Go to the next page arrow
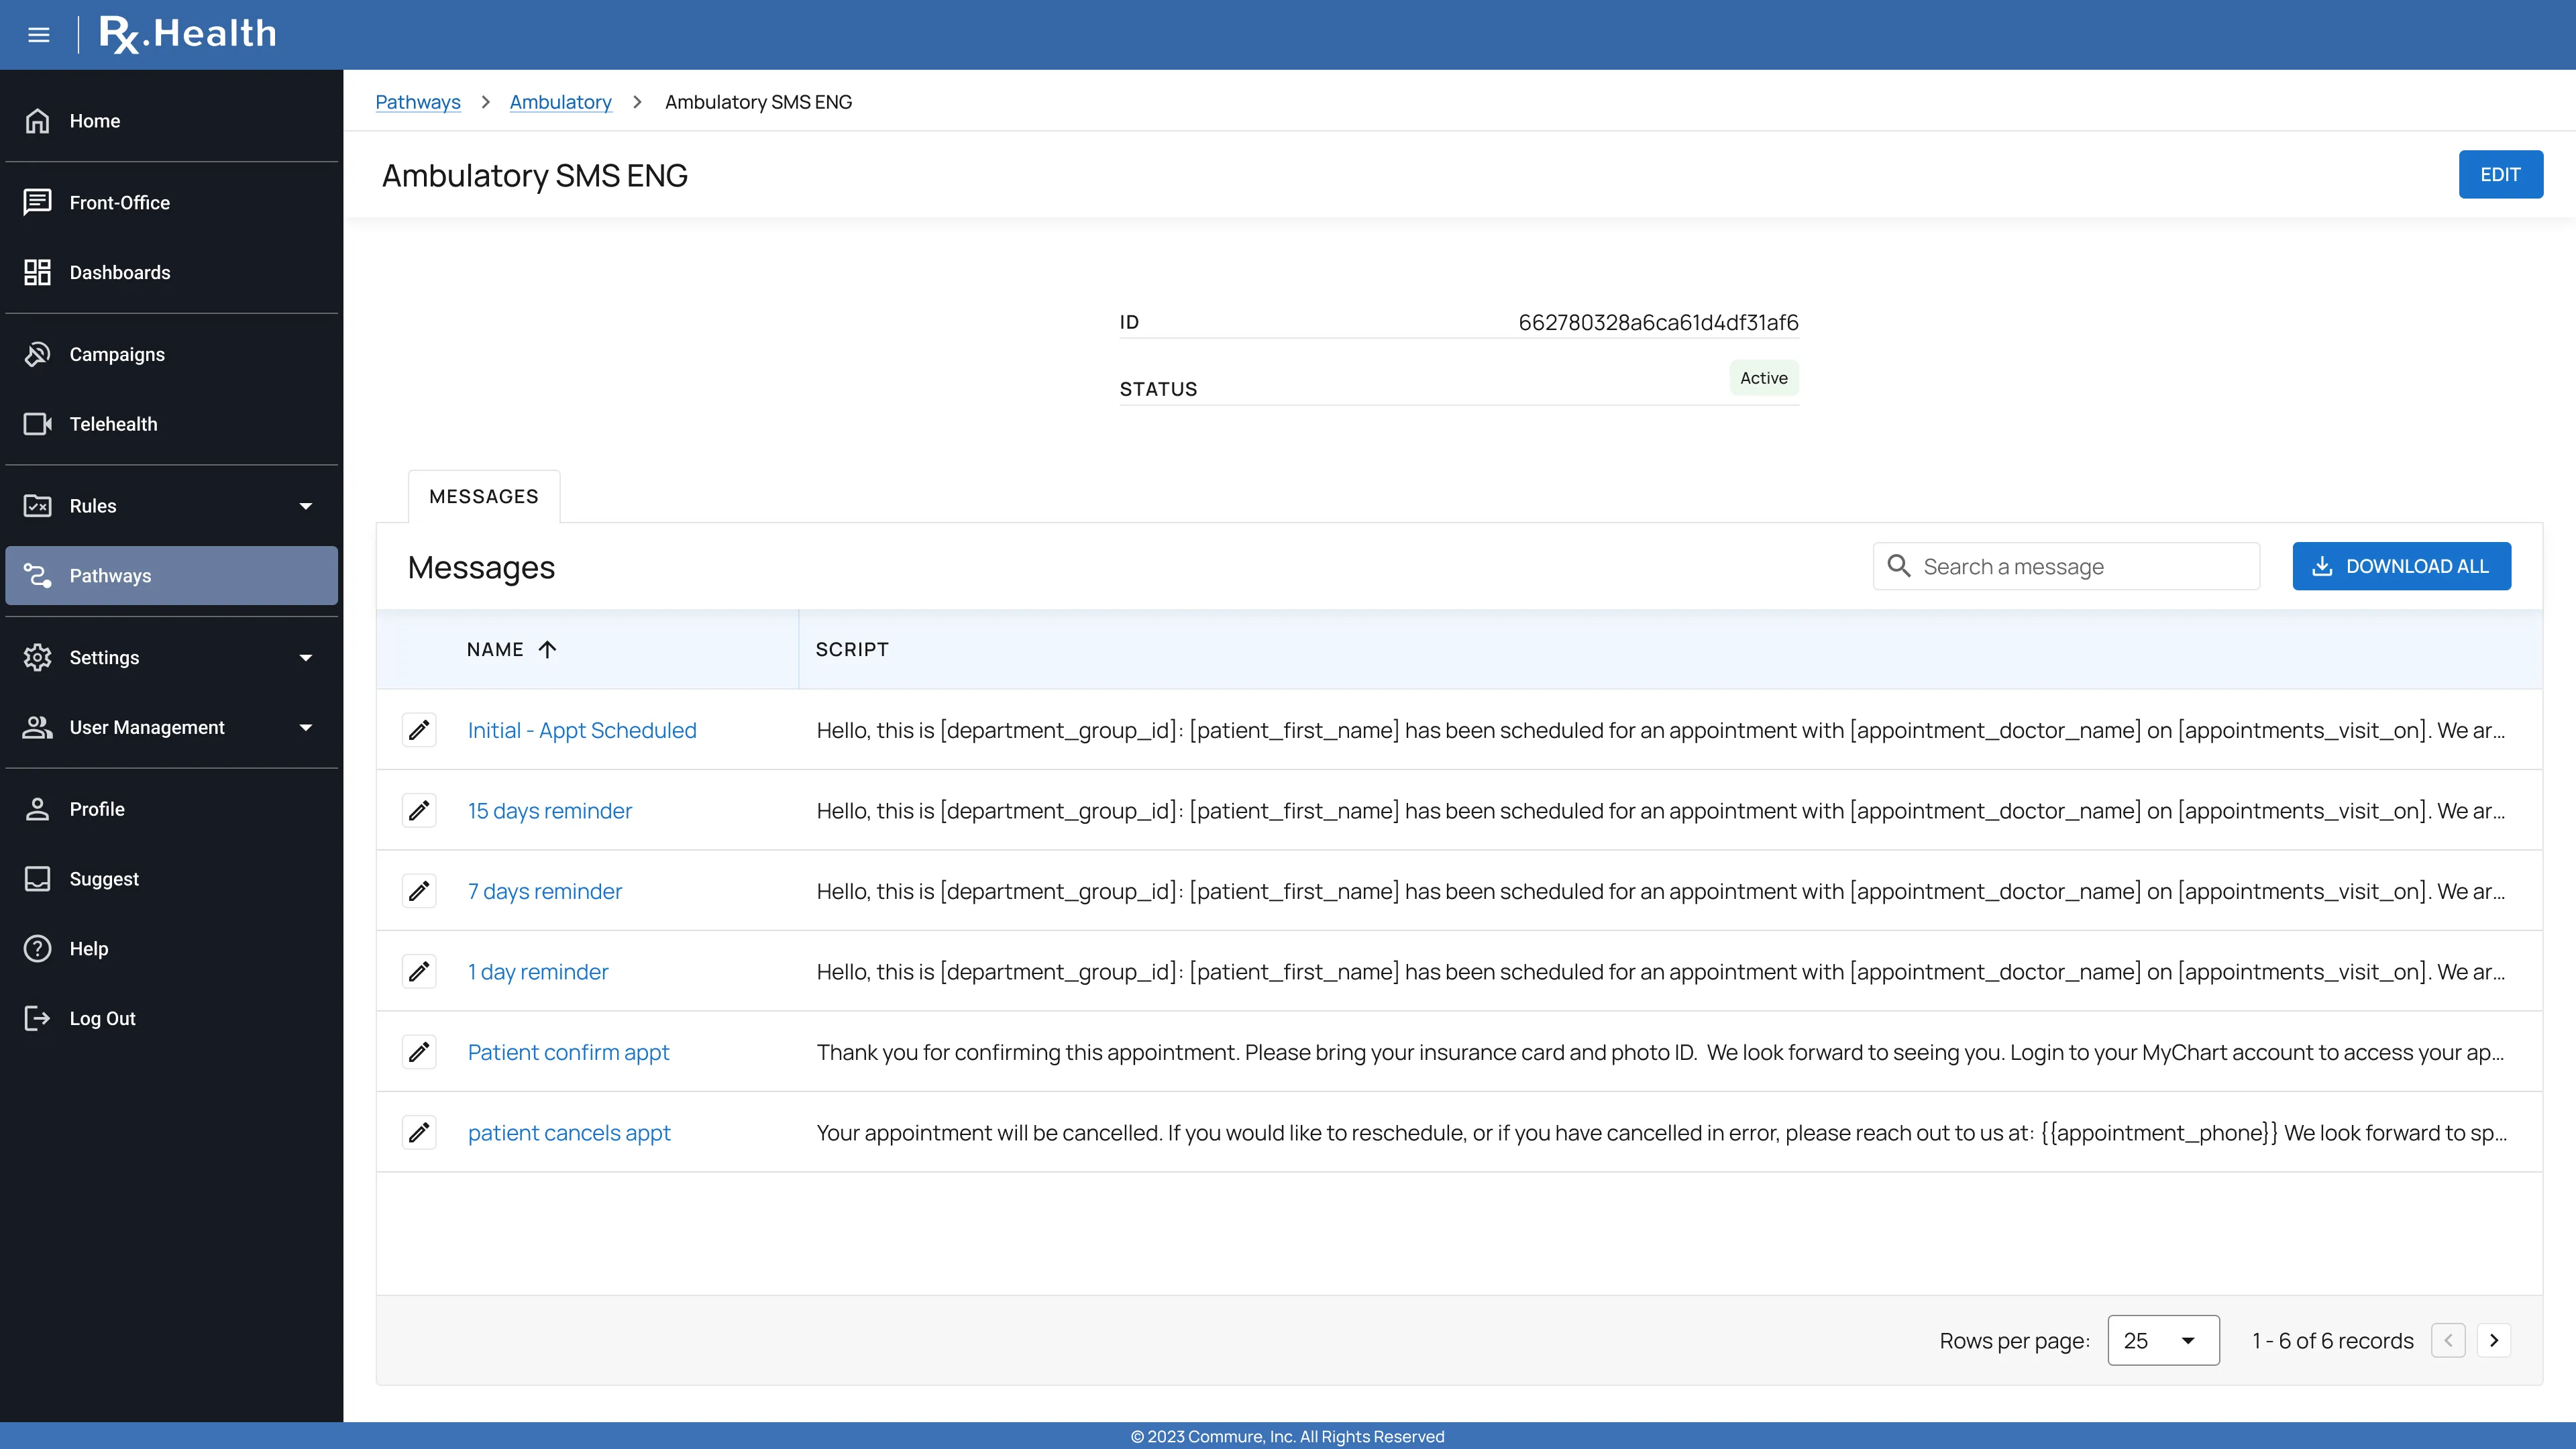 point(2494,1340)
